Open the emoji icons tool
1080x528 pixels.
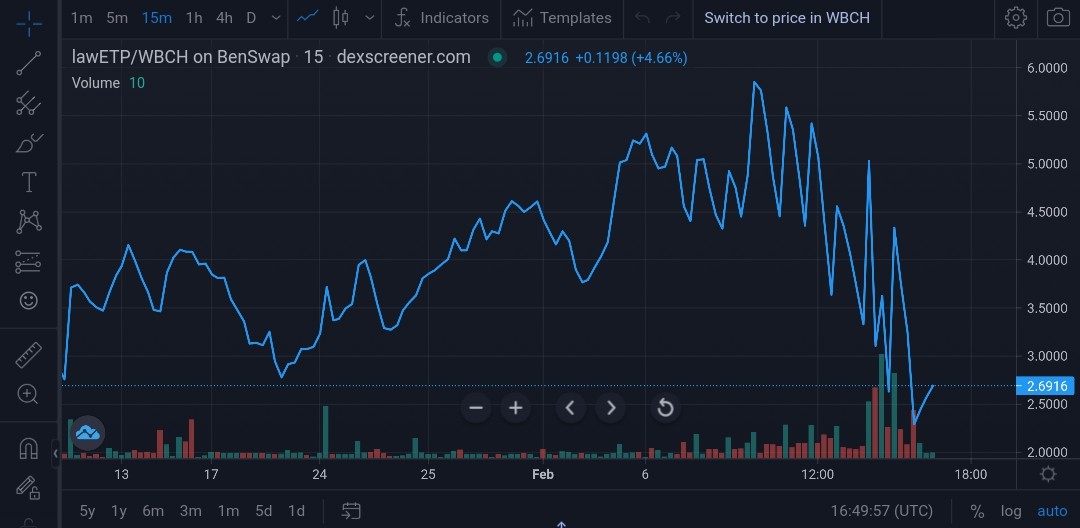[x=28, y=301]
